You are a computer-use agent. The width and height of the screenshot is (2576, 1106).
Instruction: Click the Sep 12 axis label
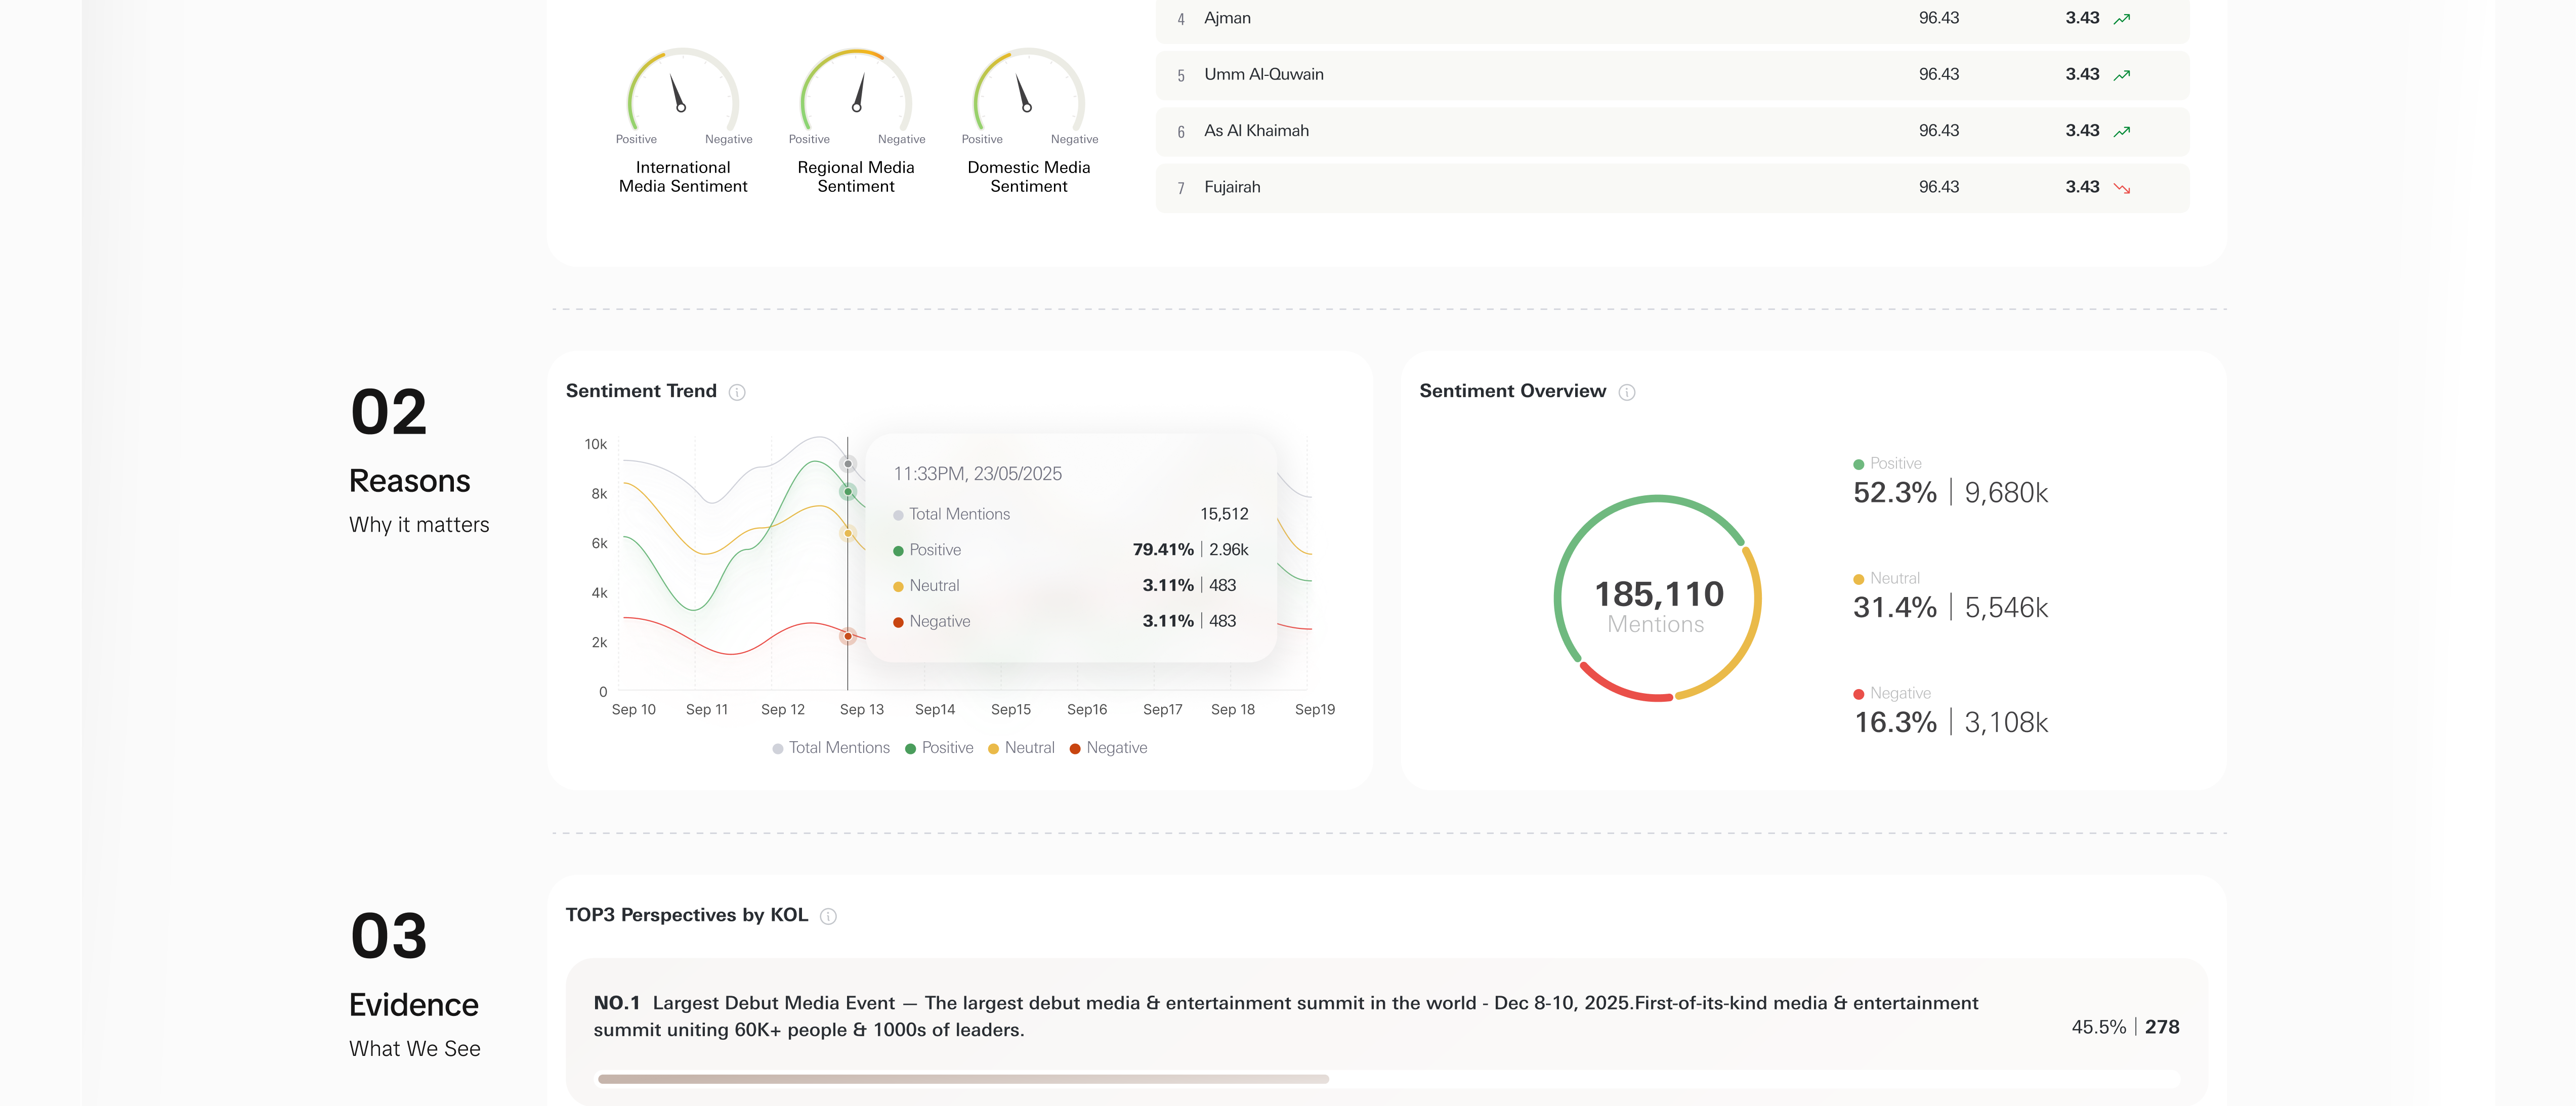(x=783, y=710)
